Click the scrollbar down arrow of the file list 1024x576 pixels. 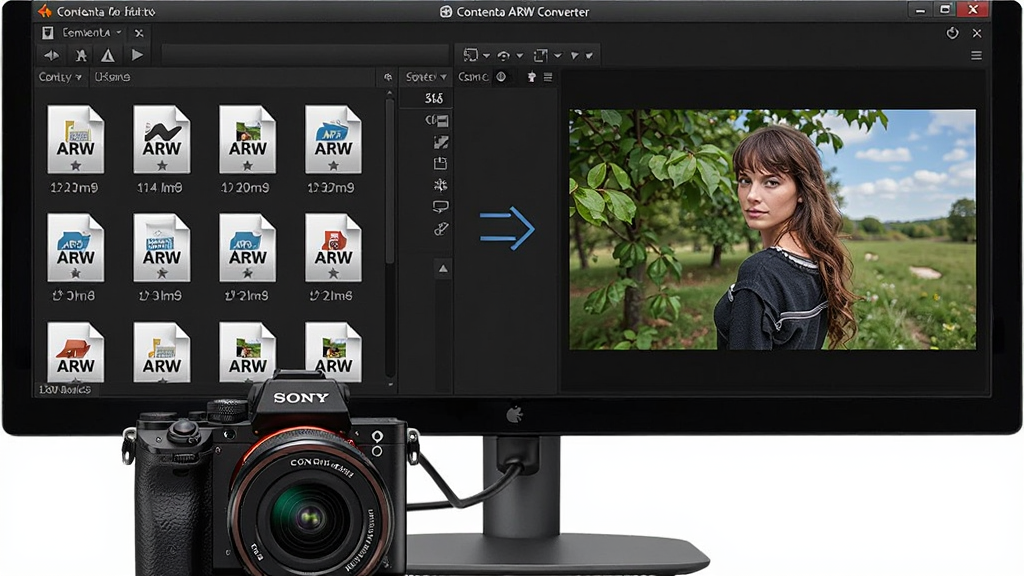(391, 385)
